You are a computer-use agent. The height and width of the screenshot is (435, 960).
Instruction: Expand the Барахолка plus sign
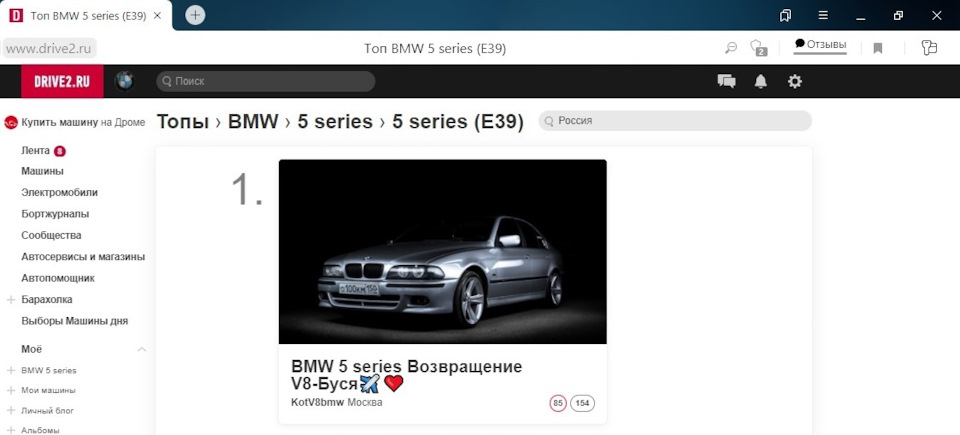point(10,300)
